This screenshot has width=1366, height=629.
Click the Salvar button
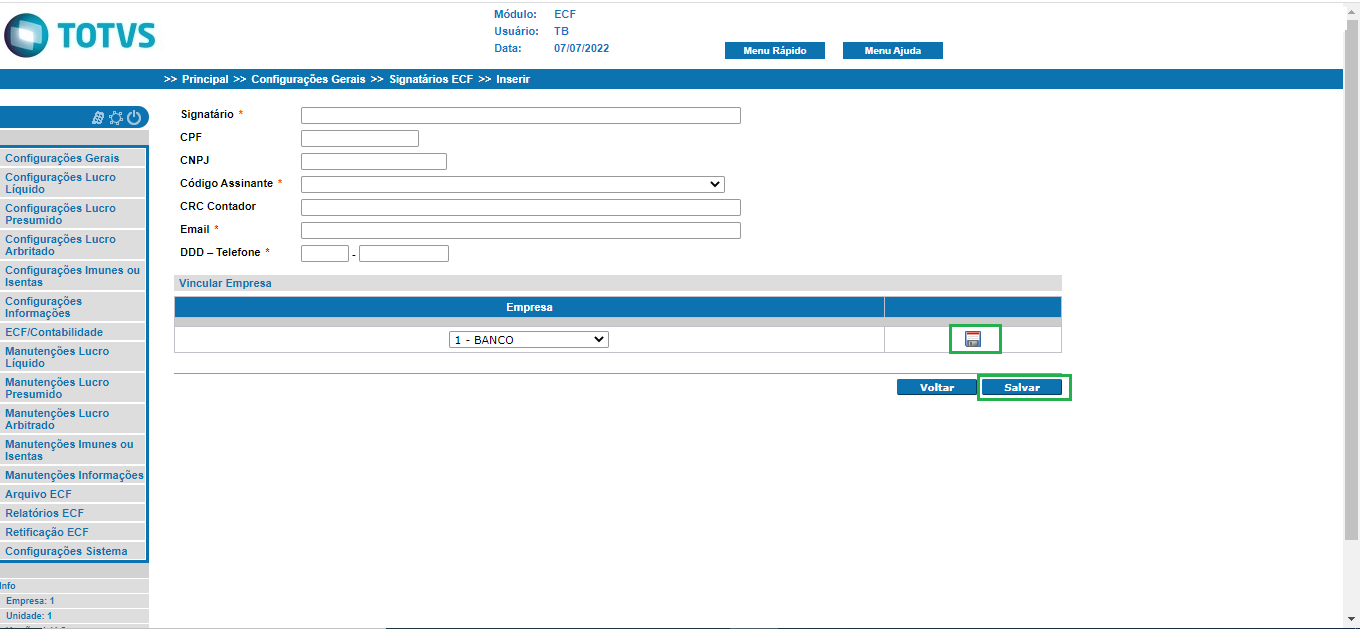[x=1022, y=387]
